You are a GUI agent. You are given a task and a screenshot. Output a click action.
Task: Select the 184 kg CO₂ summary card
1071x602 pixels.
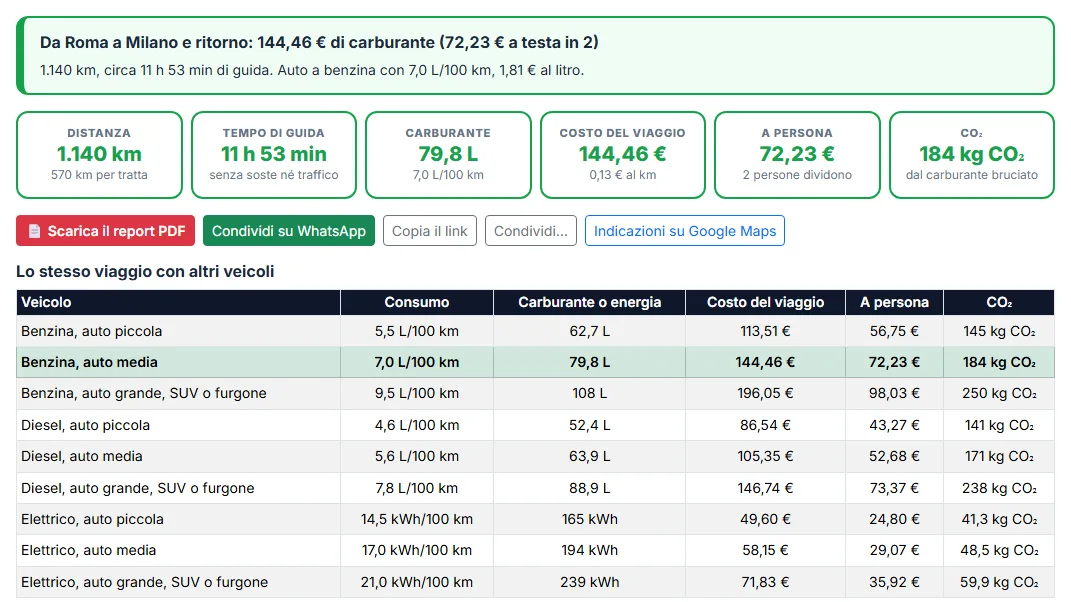coord(971,155)
